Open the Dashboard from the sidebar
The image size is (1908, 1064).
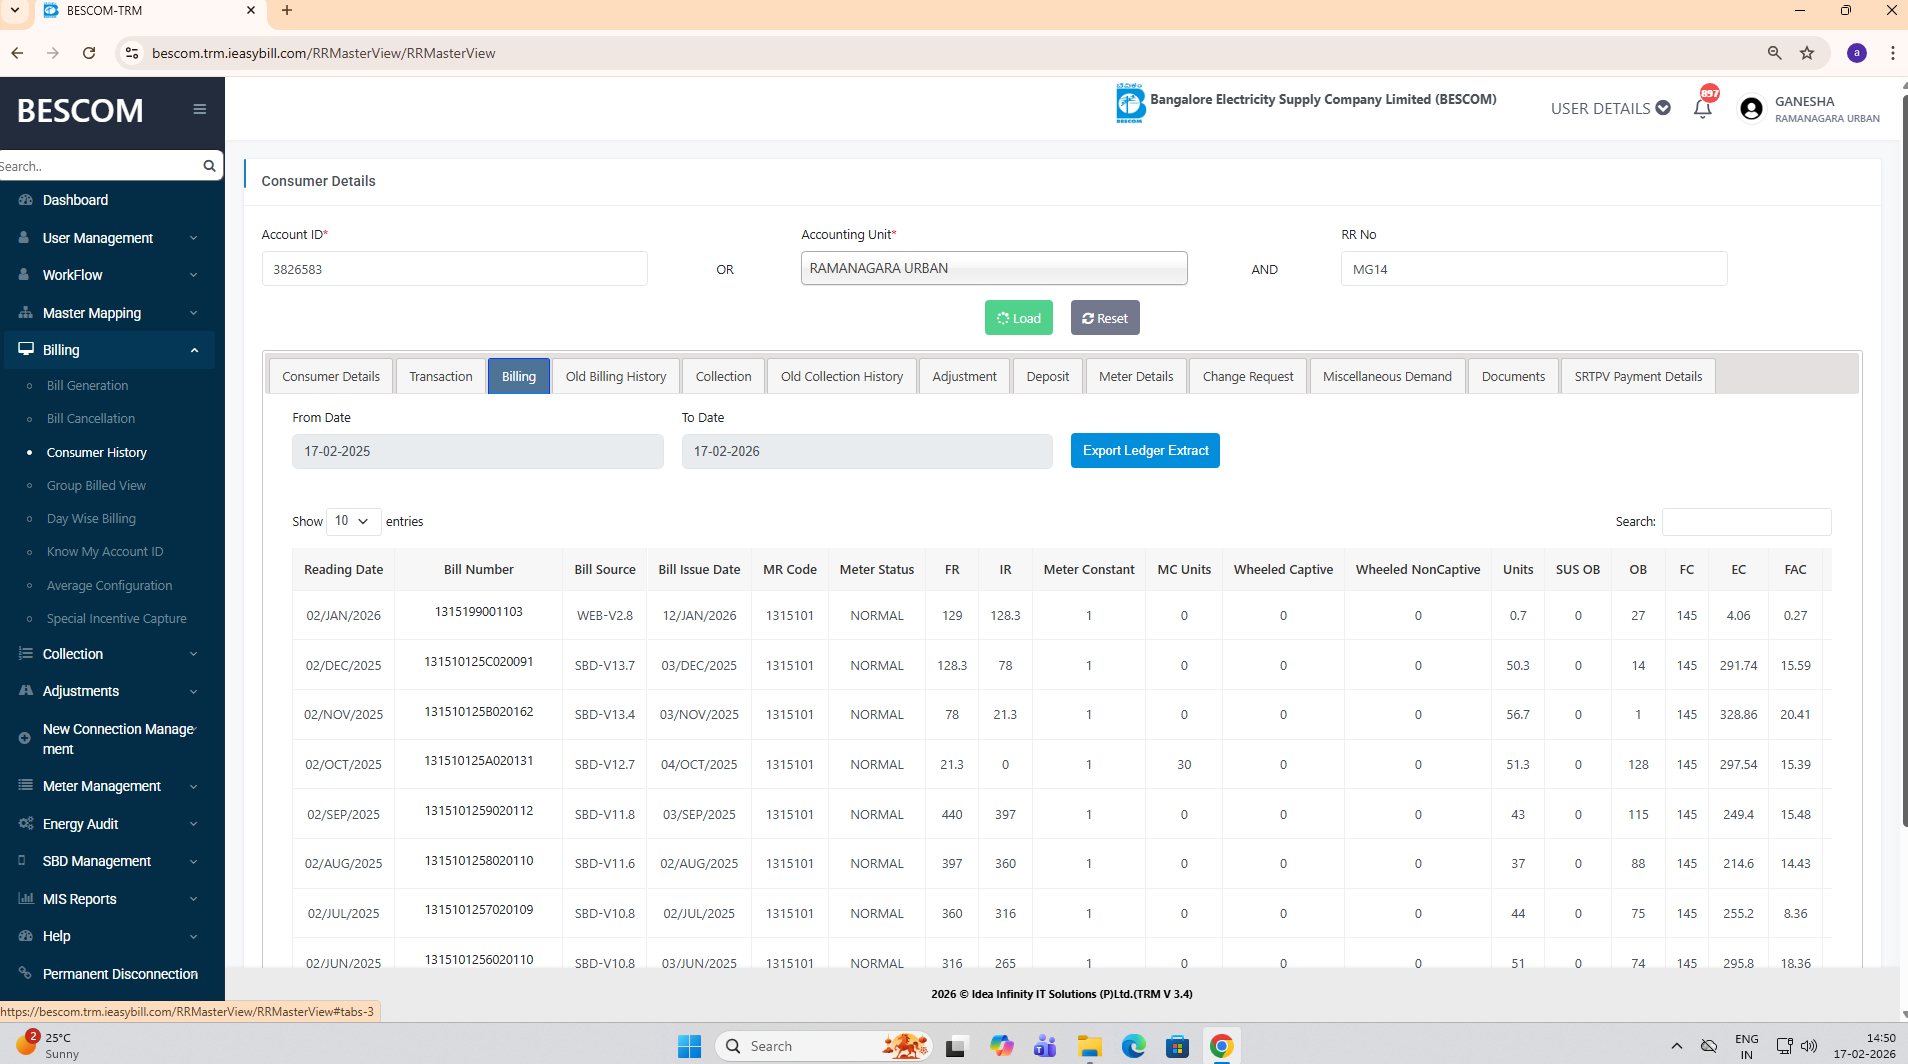[75, 200]
